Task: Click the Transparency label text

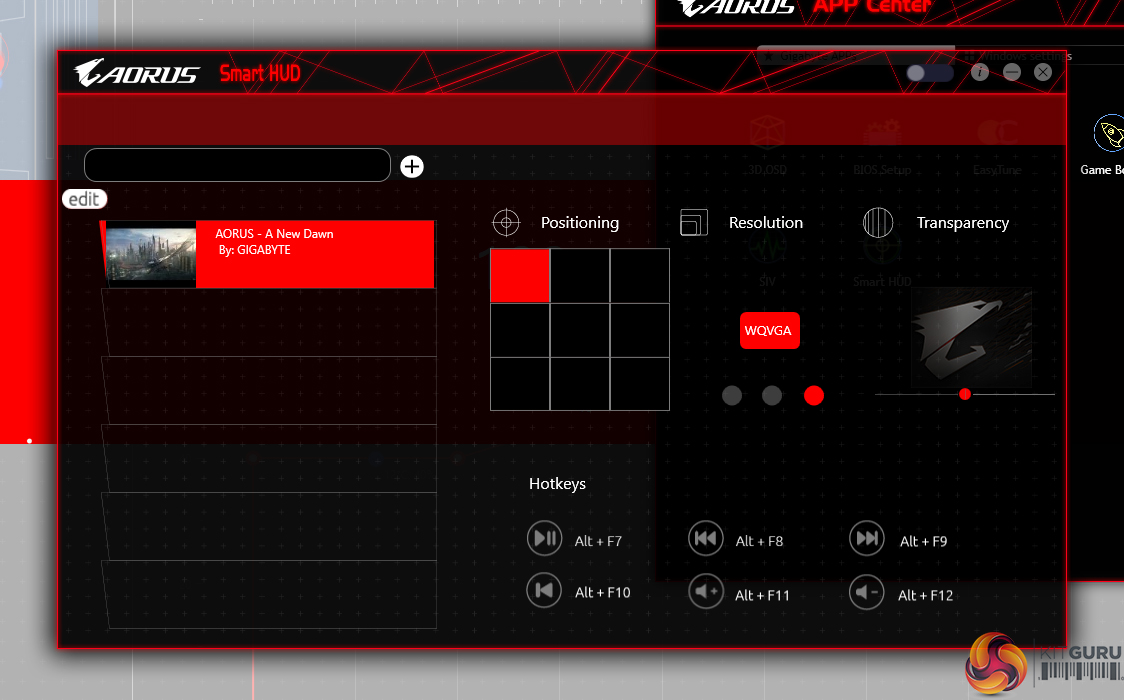Action: tap(963, 223)
